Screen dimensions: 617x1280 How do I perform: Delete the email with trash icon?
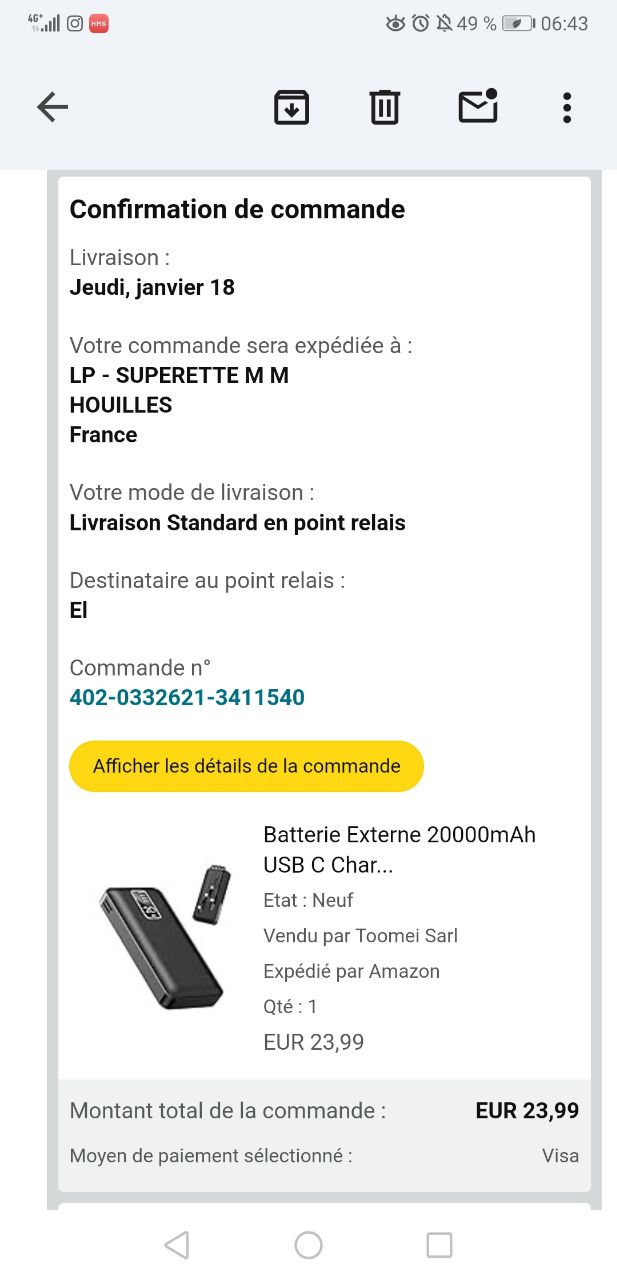(384, 107)
